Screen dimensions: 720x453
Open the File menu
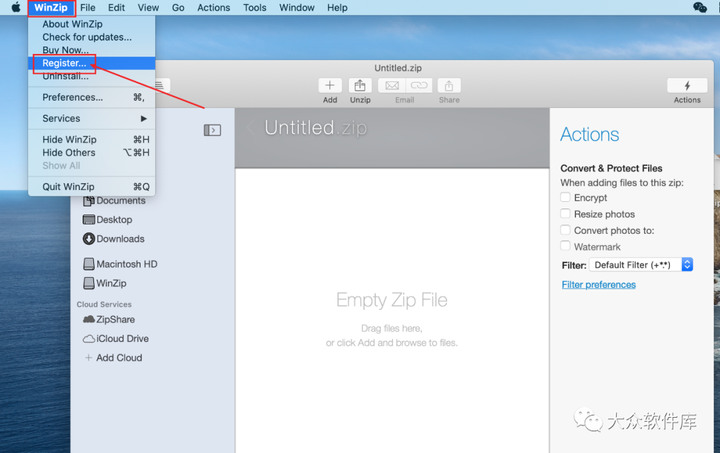(x=88, y=7)
